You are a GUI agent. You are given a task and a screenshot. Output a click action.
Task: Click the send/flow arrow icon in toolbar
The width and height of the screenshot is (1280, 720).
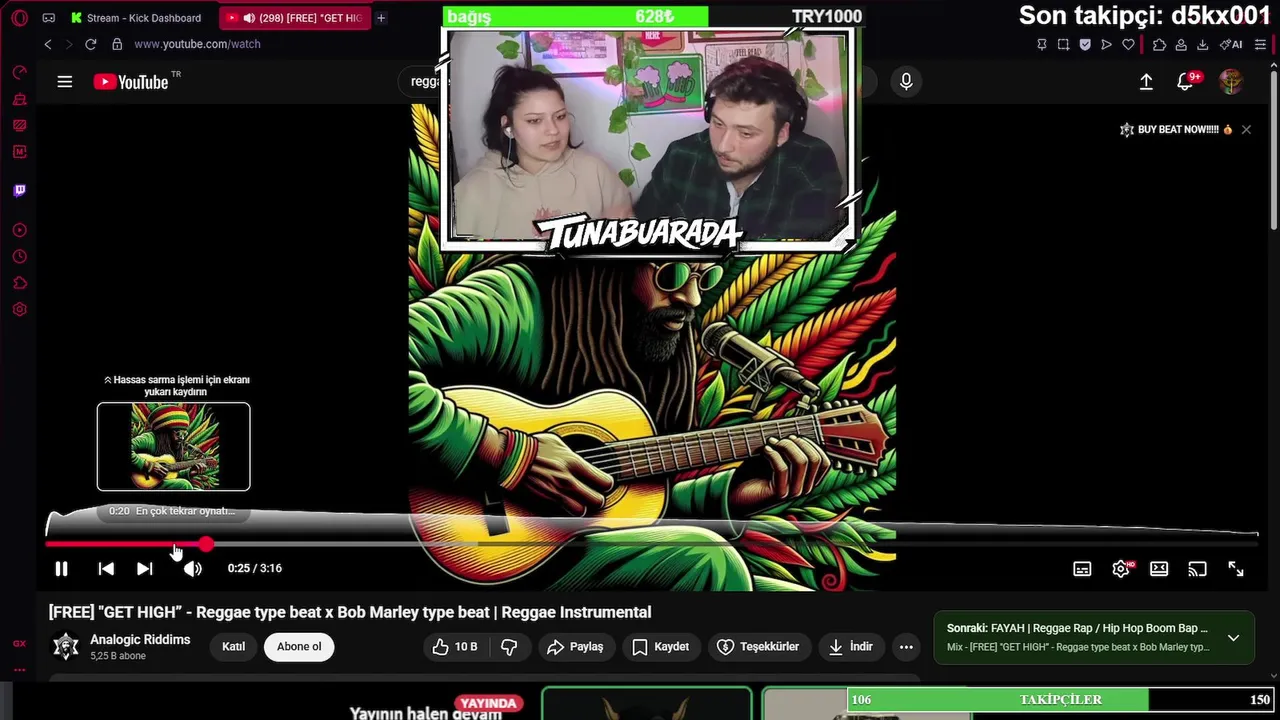[1106, 44]
